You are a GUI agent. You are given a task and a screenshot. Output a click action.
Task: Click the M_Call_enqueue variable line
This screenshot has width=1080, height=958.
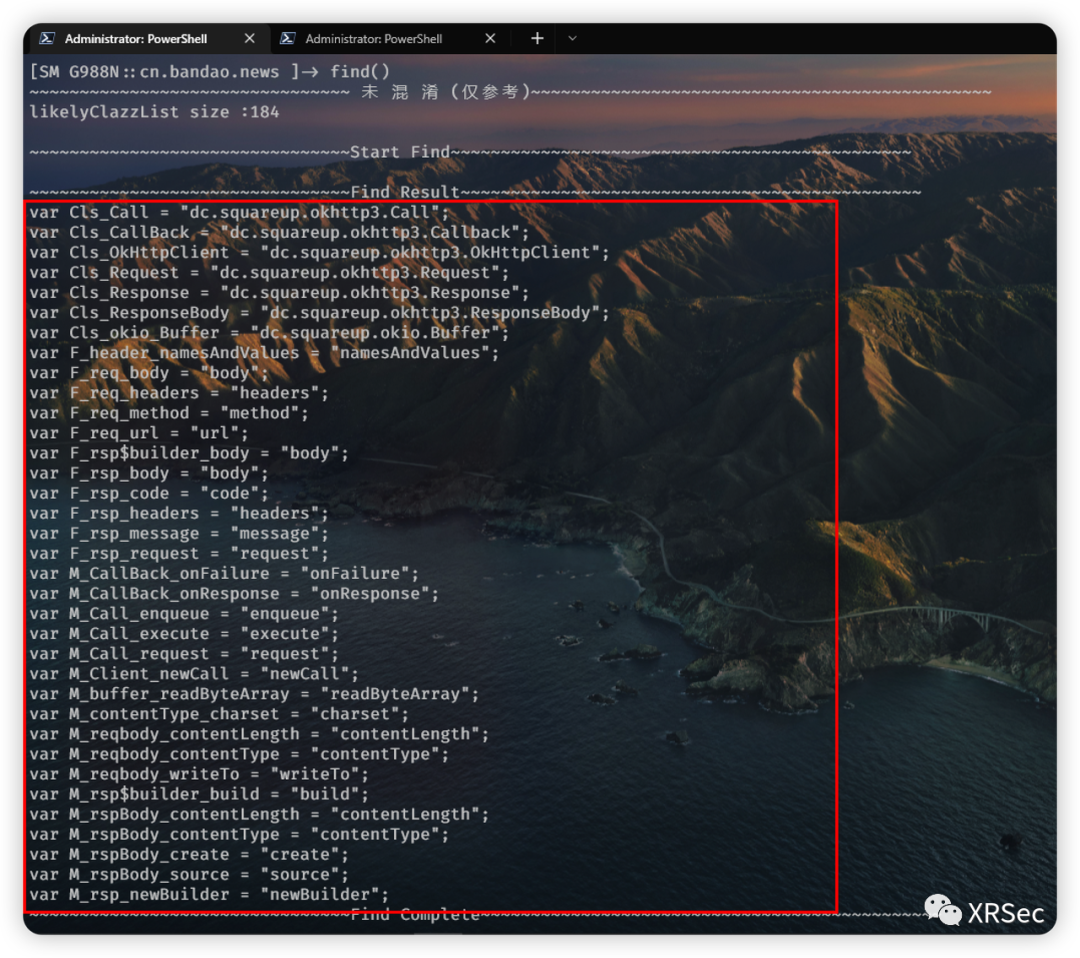click(184, 614)
